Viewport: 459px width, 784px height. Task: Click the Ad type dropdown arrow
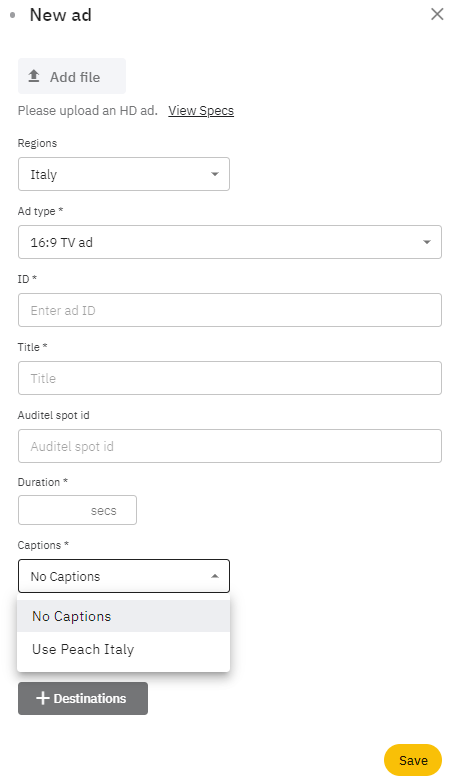pyautogui.click(x=426, y=242)
